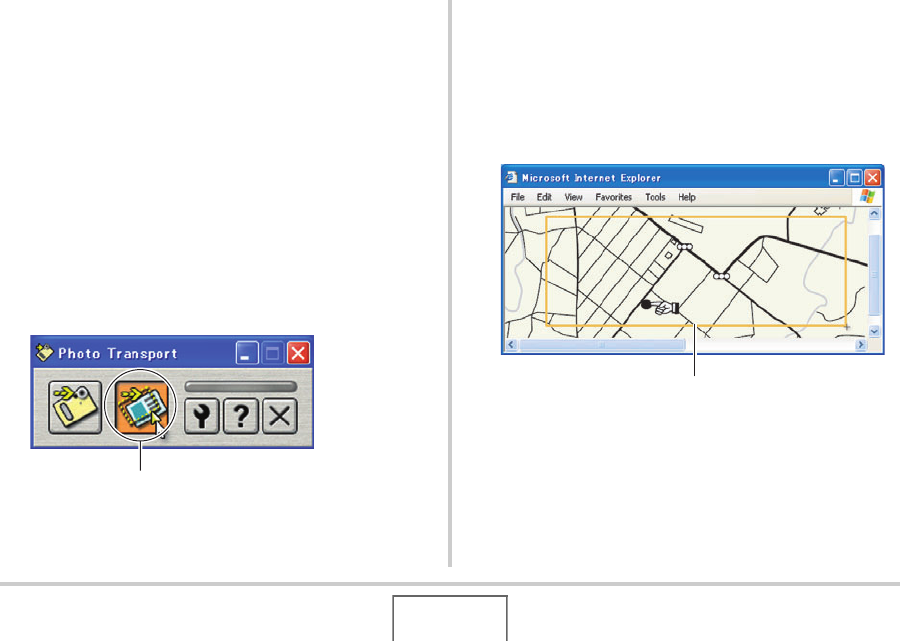Image resolution: width=900 pixels, height=641 pixels.
Task: Open the Tools menu in Internet Explorer
Action: (x=655, y=197)
